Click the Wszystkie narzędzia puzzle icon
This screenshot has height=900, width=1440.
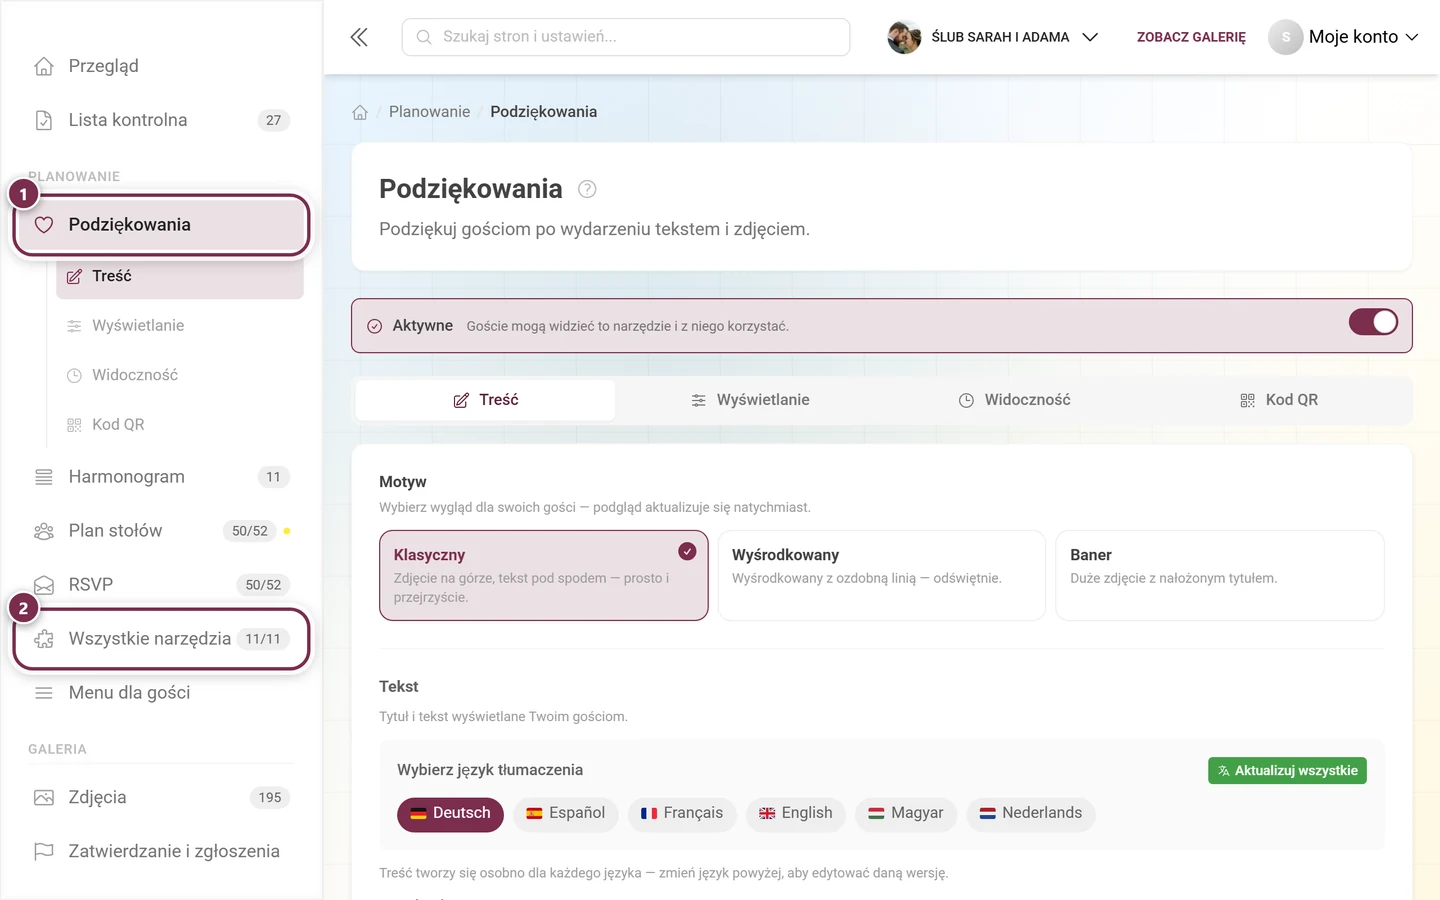44,639
